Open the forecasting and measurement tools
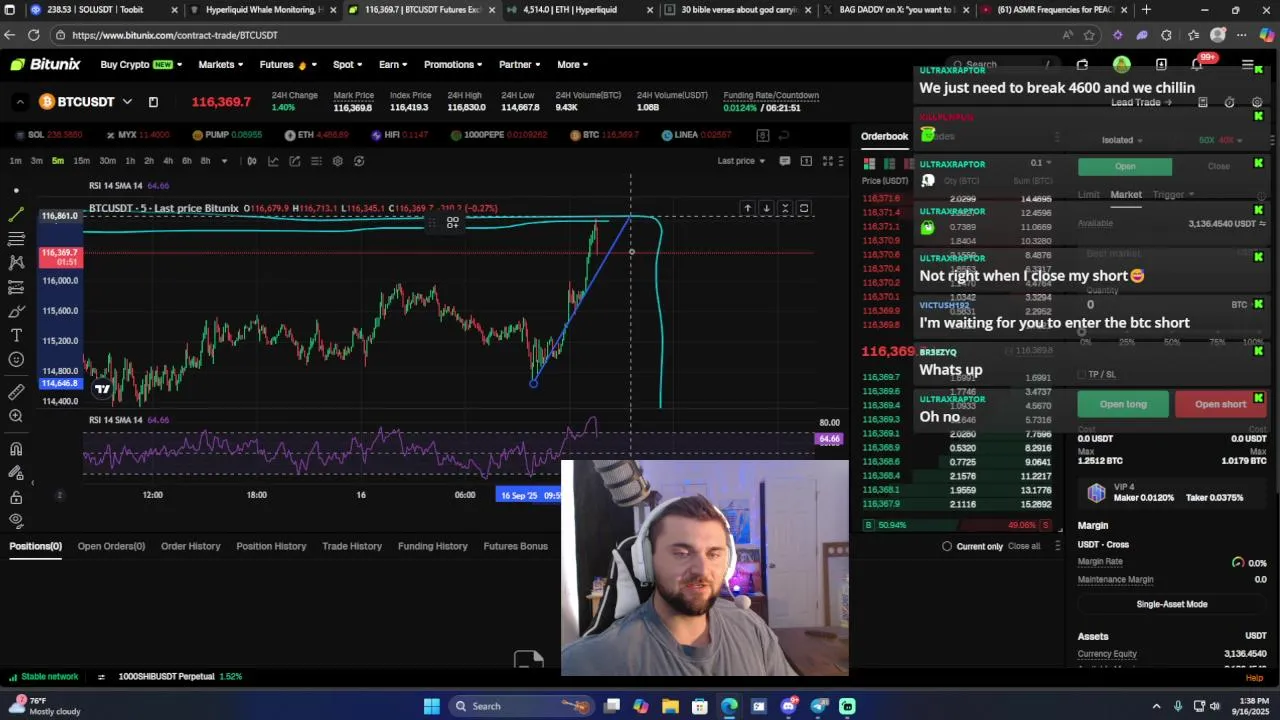 coord(16,287)
